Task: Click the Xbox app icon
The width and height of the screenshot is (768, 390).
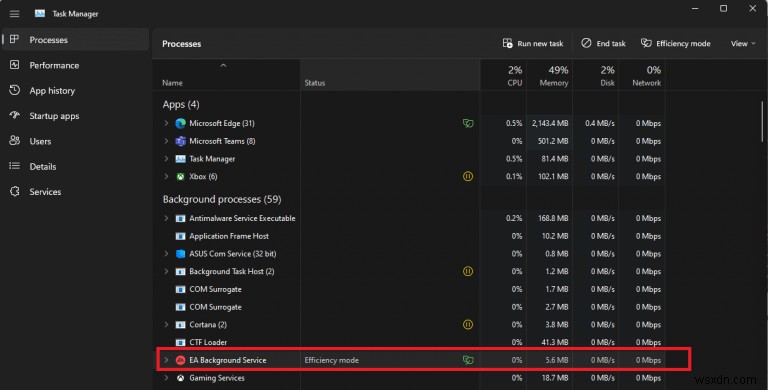Action: click(x=180, y=176)
